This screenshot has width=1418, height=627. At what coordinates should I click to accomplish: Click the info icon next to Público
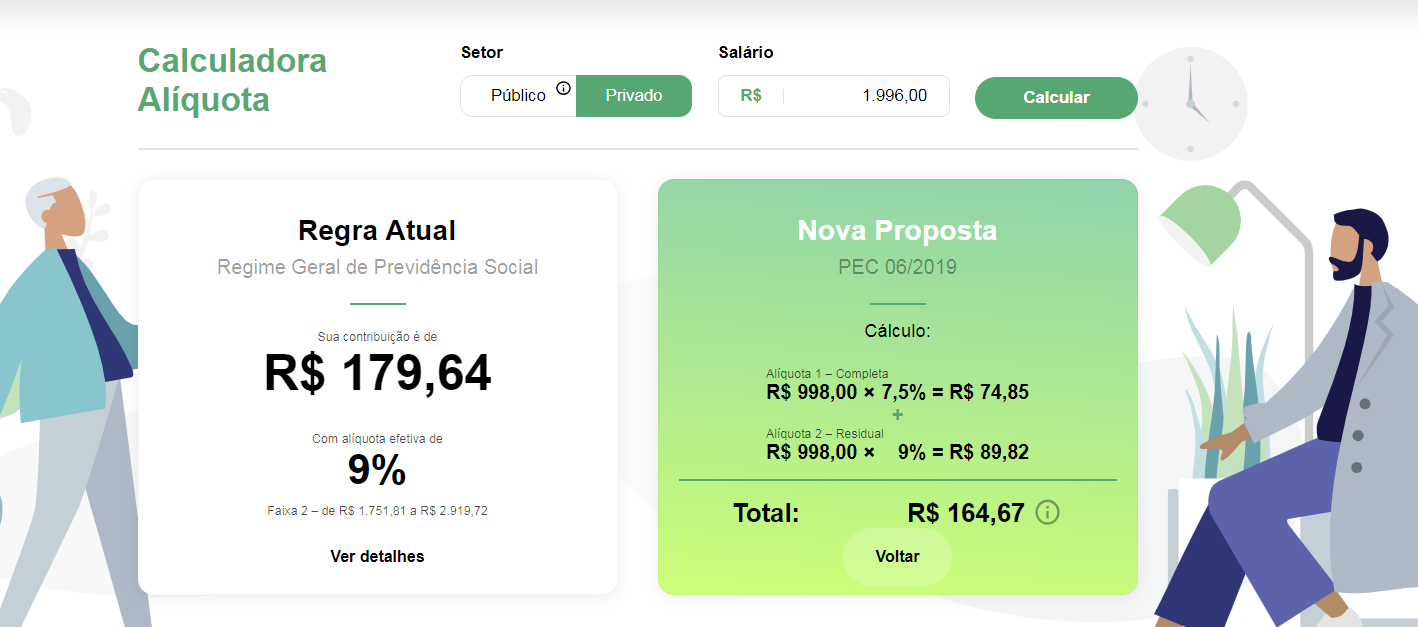coord(563,88)
